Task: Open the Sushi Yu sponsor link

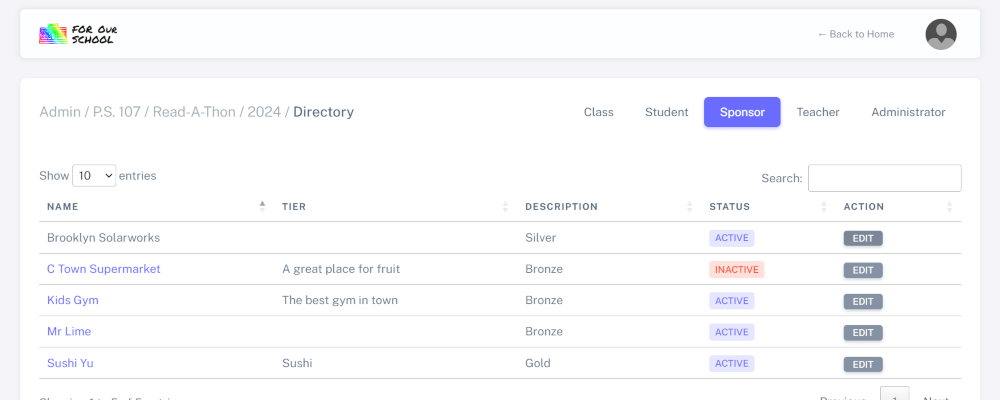Action: tap(70, 363)
